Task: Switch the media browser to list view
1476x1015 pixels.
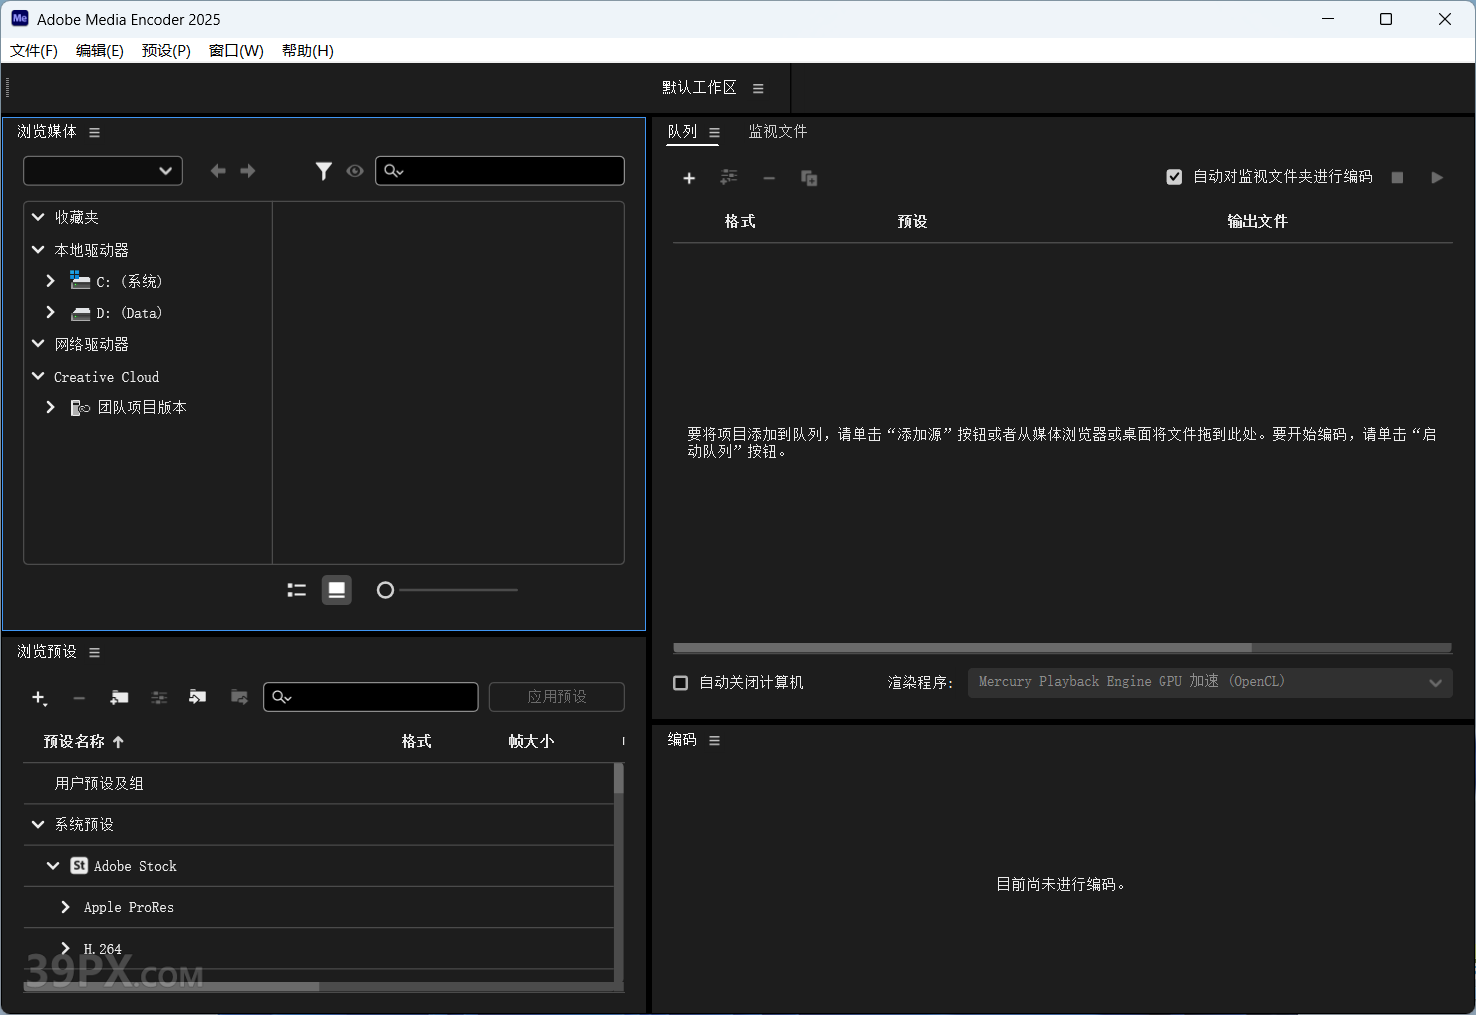Action: click(297, 590)
